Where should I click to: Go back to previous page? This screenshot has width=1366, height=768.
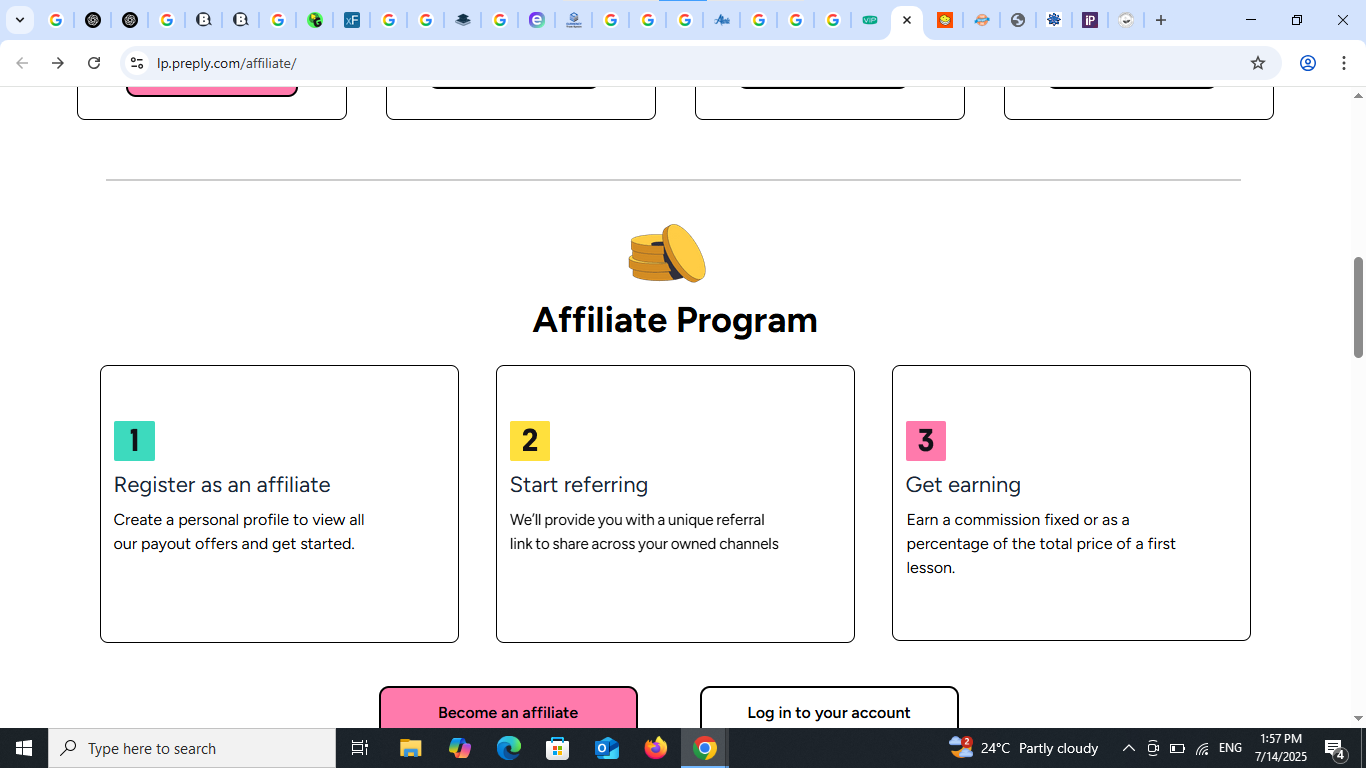point(22,63)
